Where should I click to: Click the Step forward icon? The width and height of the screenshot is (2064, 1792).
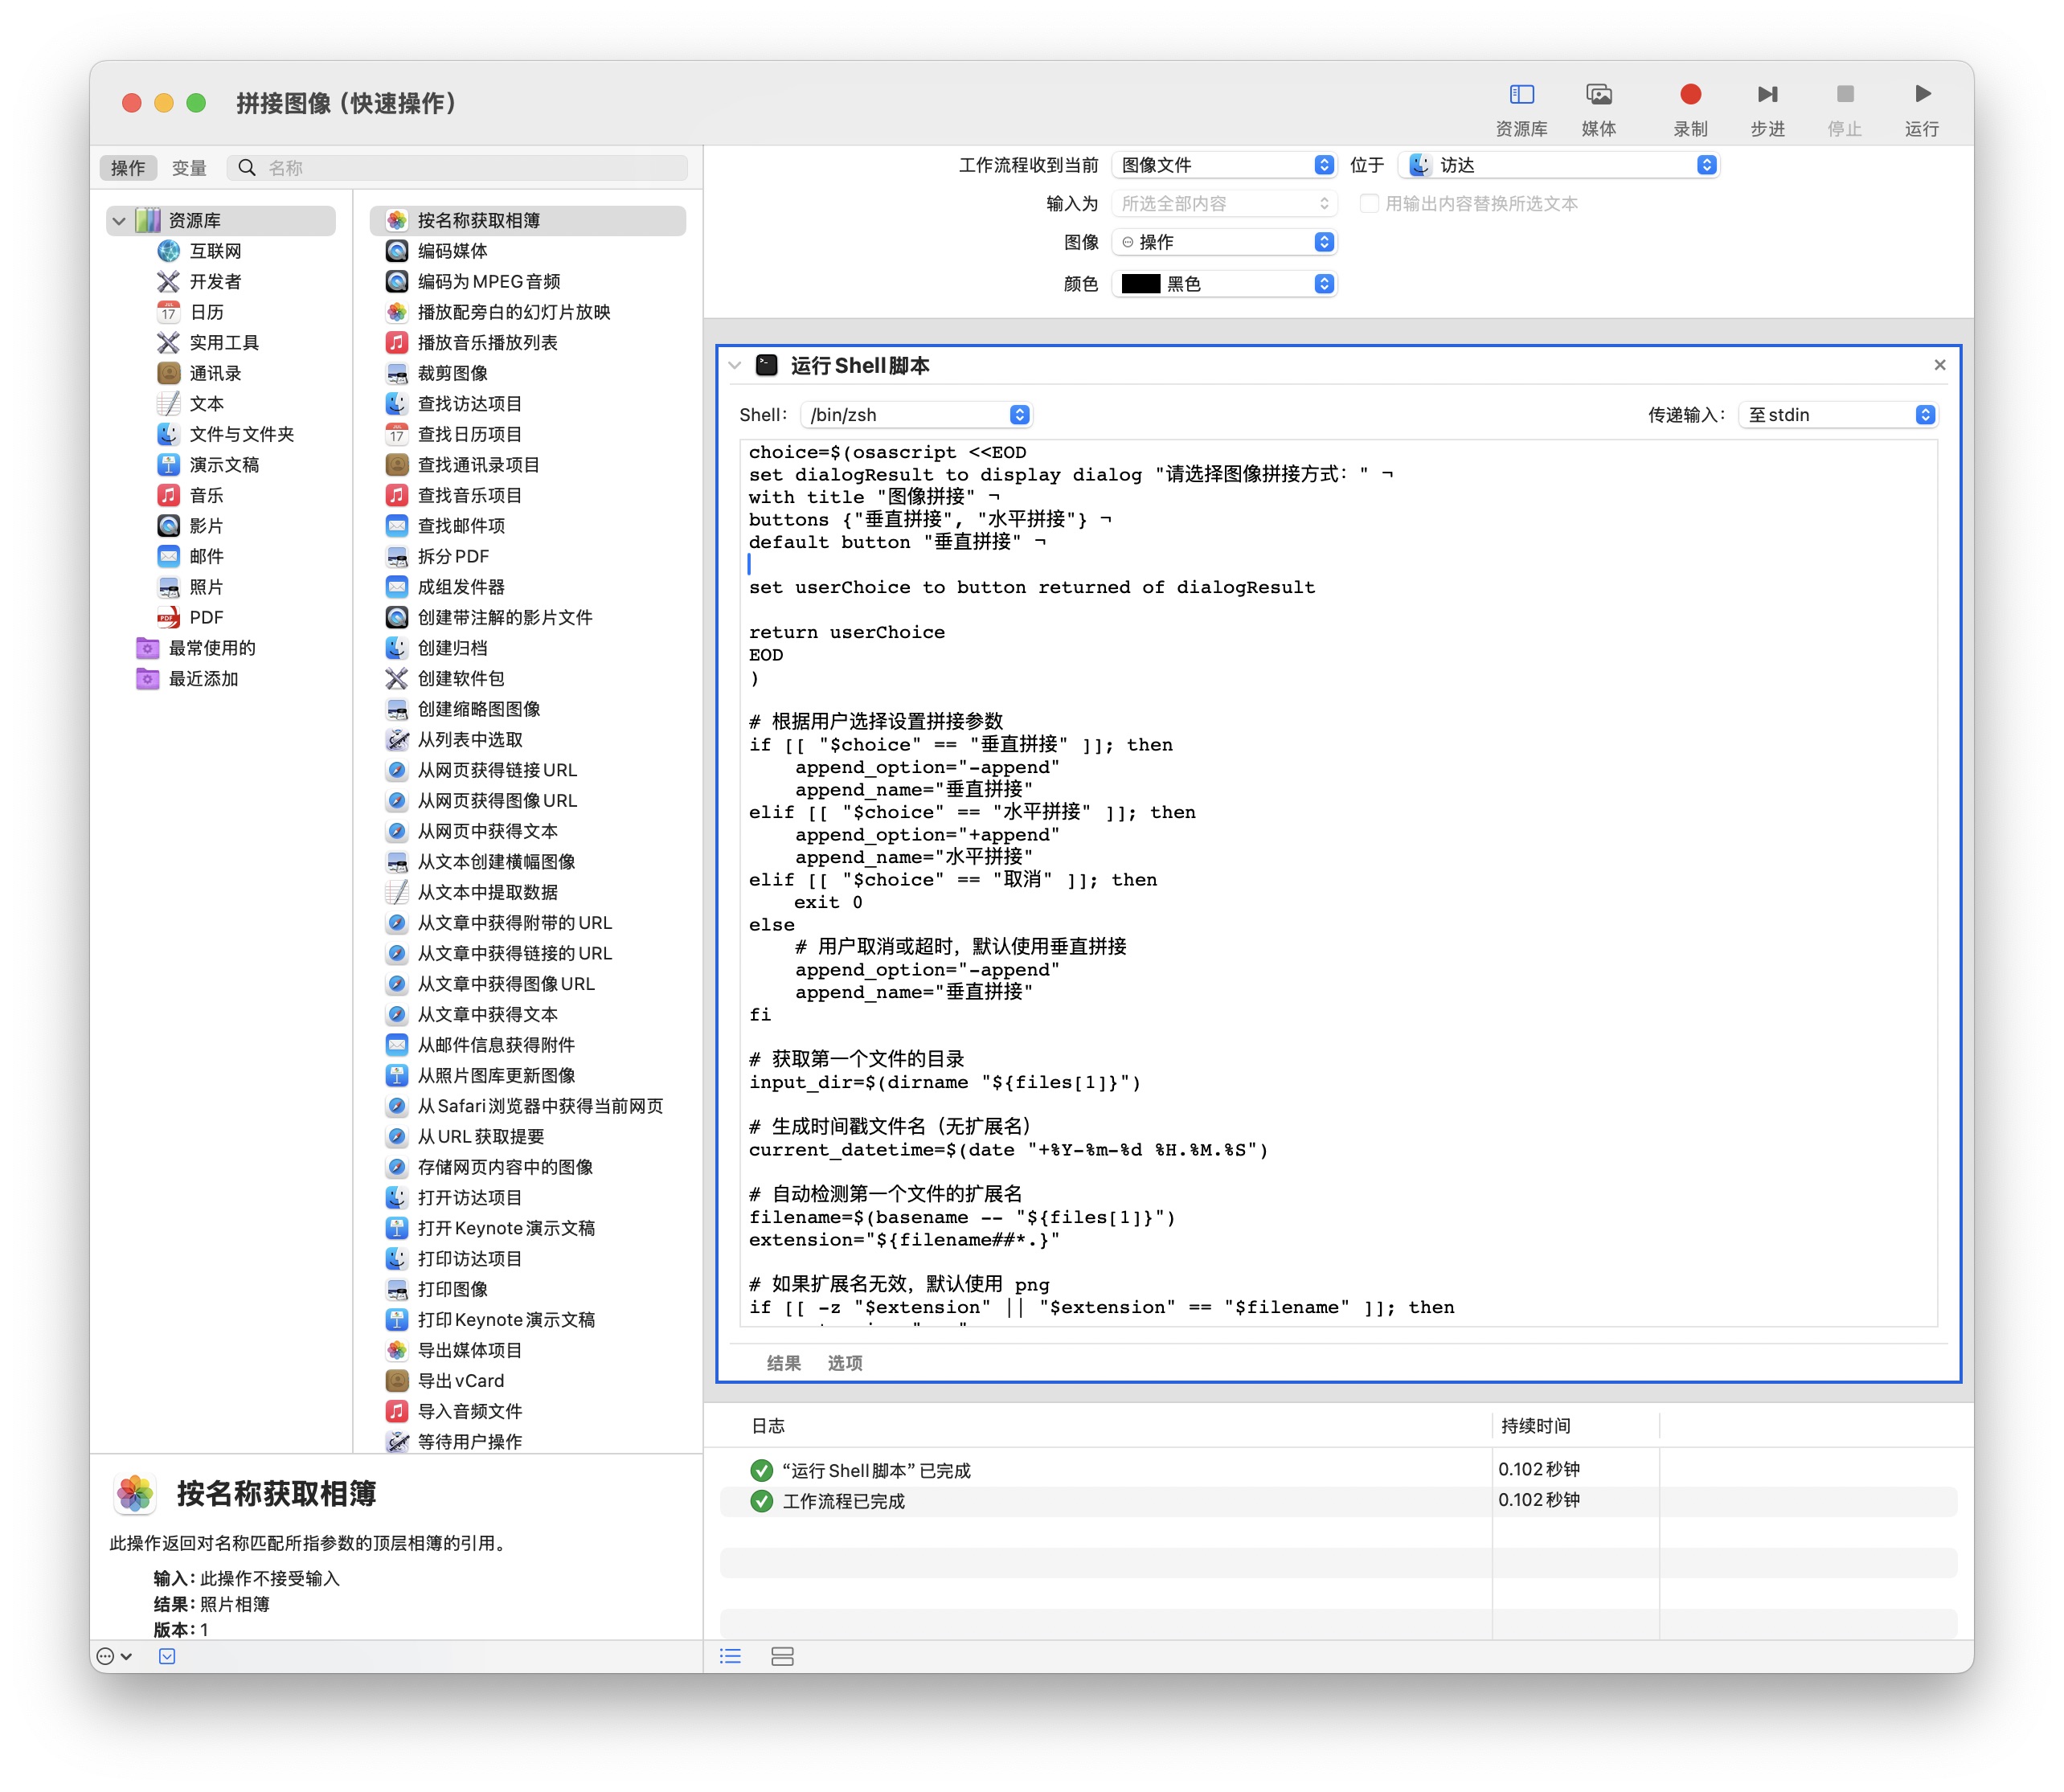click(1767, 94)
